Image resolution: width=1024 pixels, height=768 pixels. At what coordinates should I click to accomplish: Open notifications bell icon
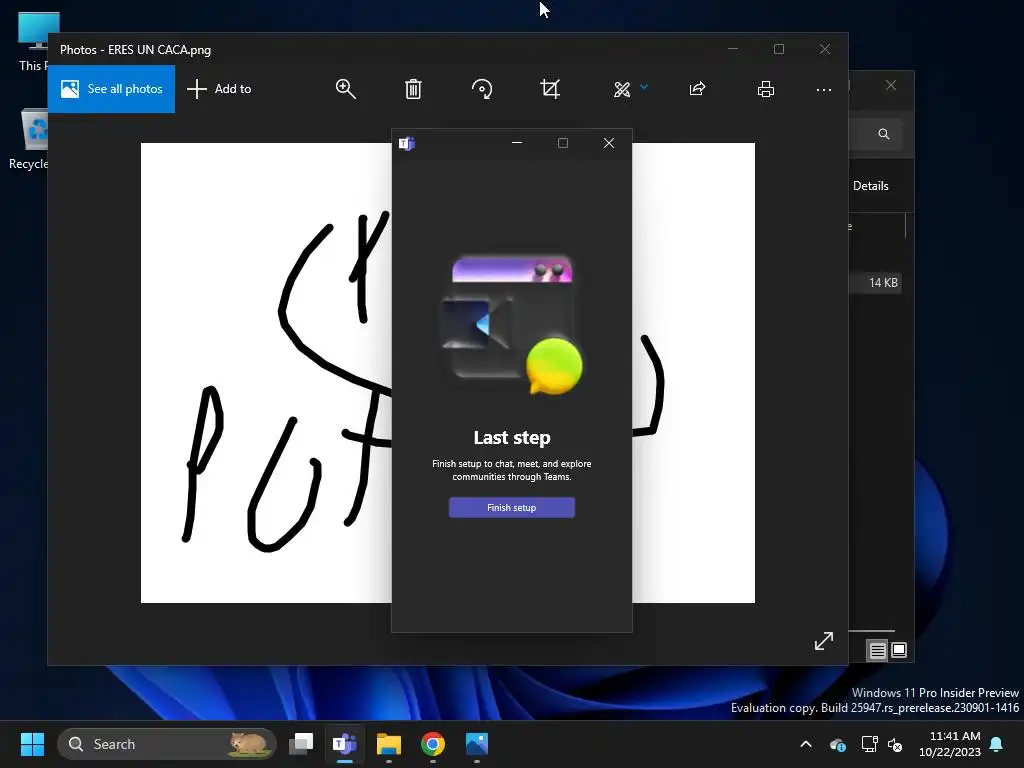997,744
